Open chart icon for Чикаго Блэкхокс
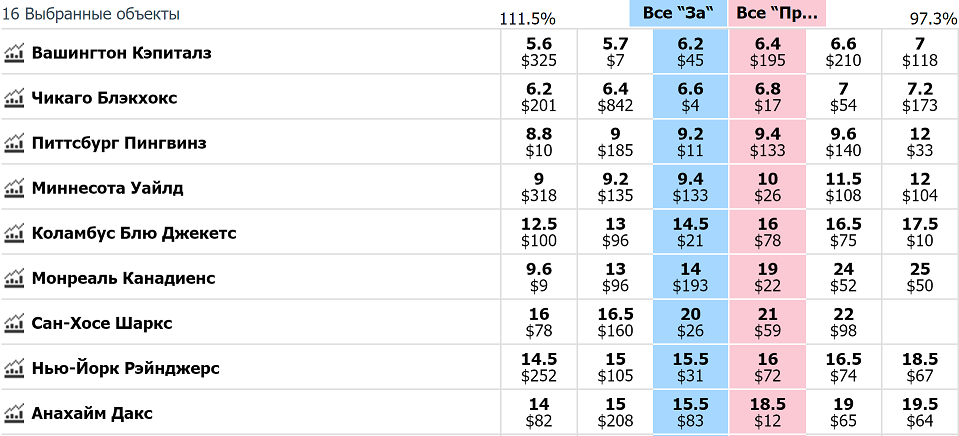The height and width of the screenshot is (436, 959). 13,98
